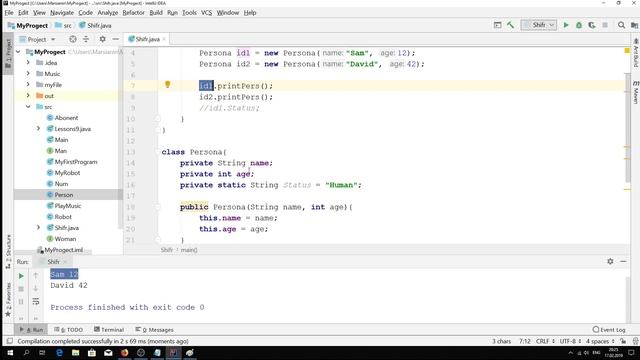Screen dimensions: 640x360
Task: Expand the out folder
Action: [28, 96]
